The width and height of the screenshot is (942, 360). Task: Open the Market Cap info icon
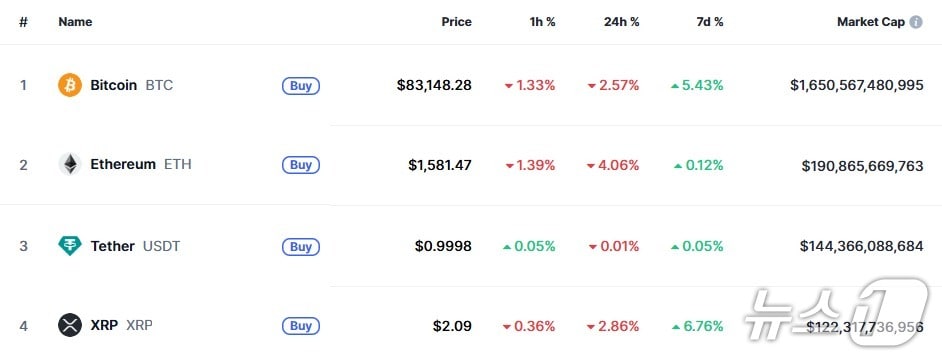916,22
